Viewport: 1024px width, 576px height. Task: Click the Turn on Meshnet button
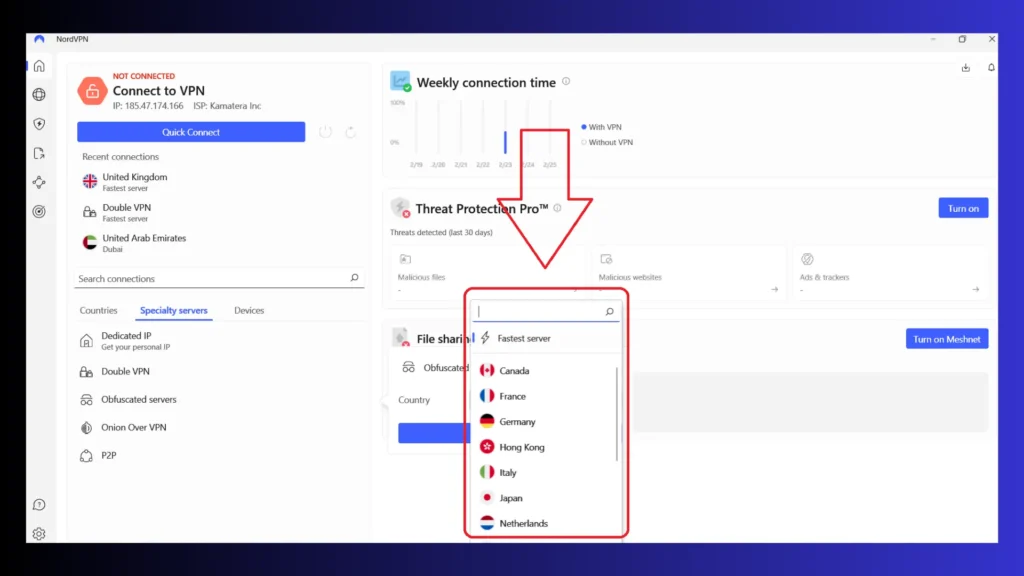point(947,339)
